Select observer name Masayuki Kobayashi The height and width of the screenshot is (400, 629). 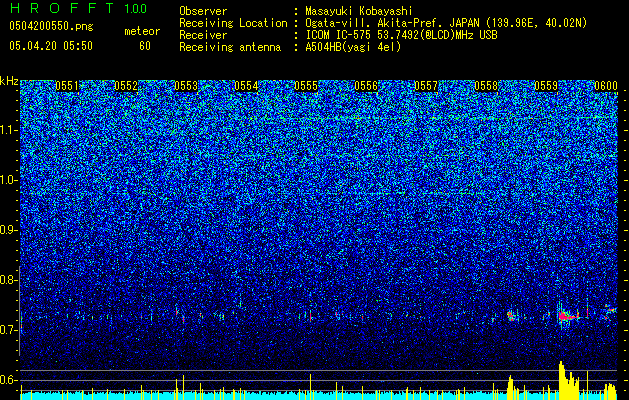(x=359, y=11)
